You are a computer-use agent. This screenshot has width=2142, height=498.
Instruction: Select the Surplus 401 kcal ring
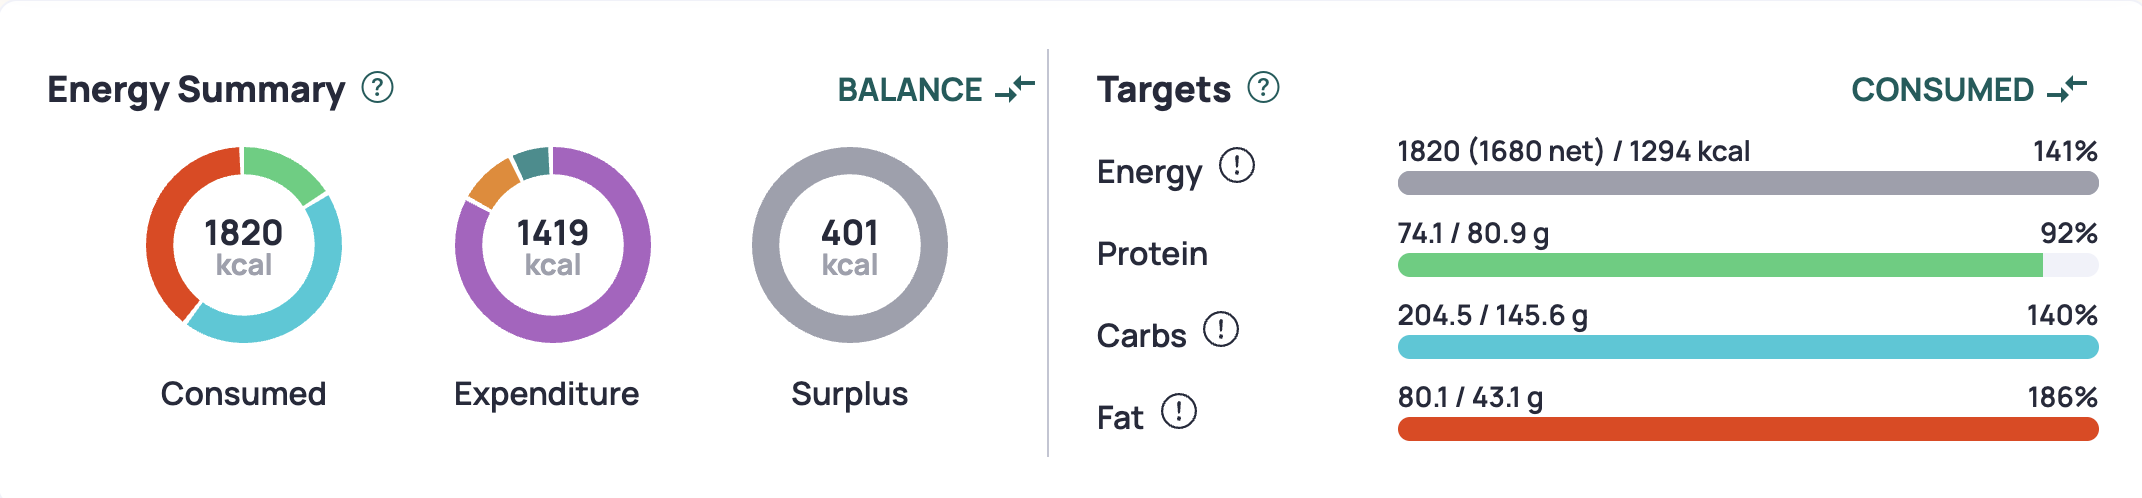click(850, 245)
